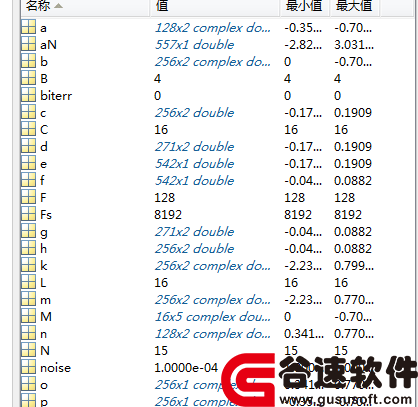Click the variable icon for h

(28, 248)
